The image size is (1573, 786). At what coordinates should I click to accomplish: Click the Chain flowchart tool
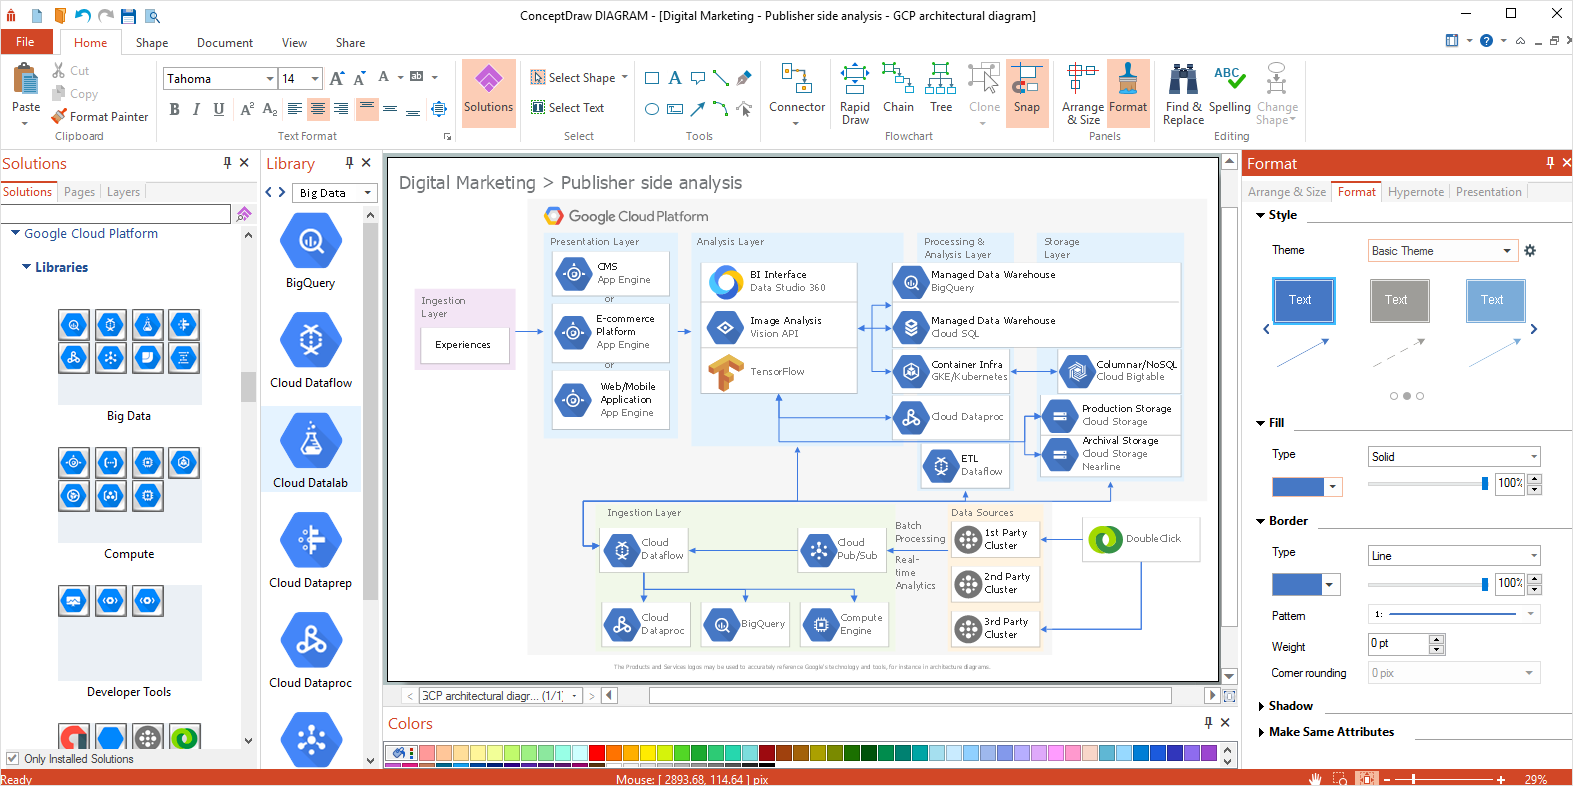point(898,92)
